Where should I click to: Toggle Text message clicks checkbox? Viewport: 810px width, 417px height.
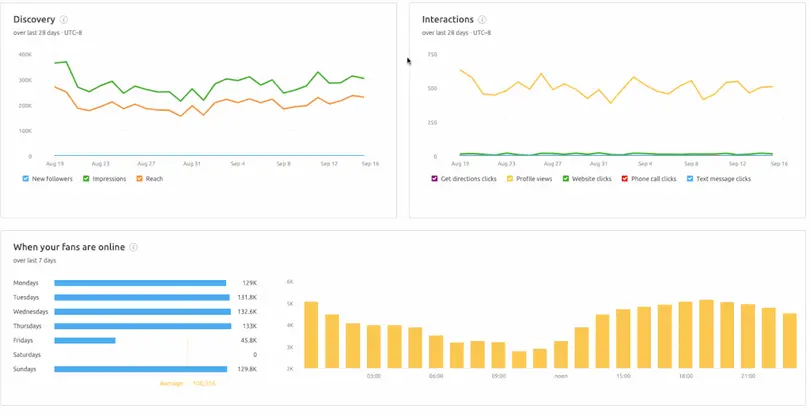coord(691,179)
